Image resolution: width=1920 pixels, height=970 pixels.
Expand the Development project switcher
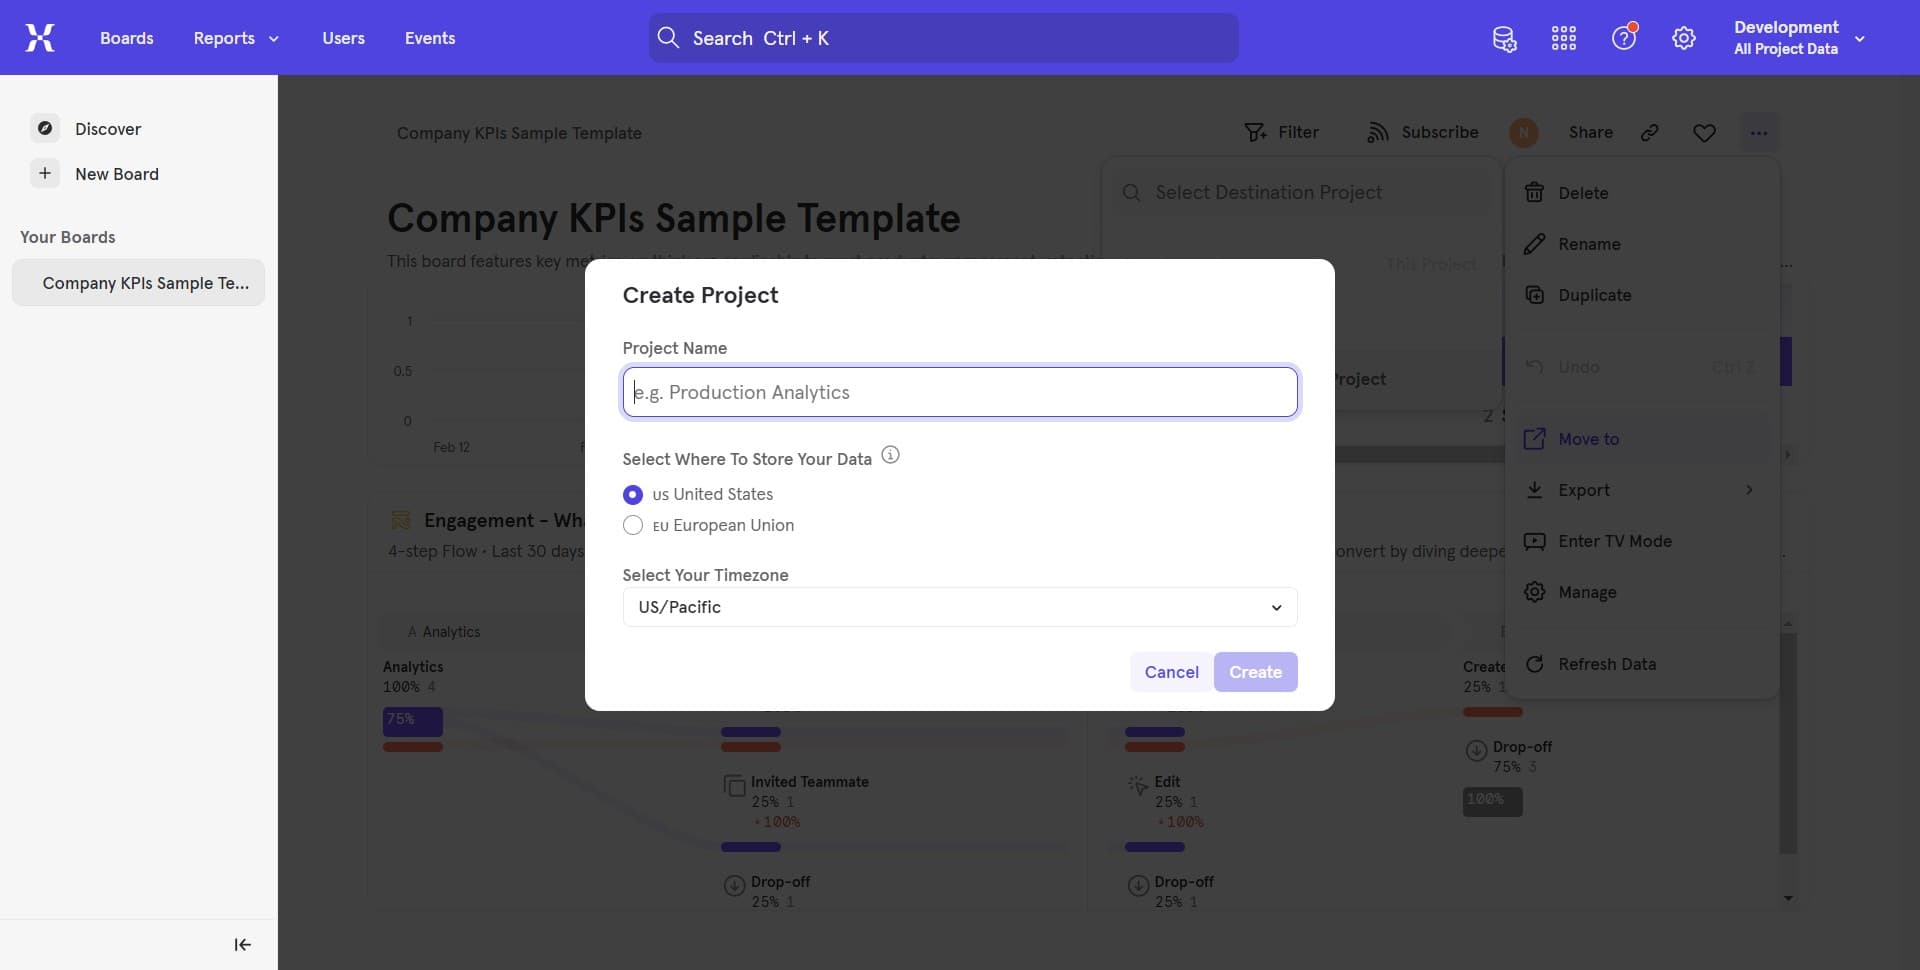pos(1860,38)
